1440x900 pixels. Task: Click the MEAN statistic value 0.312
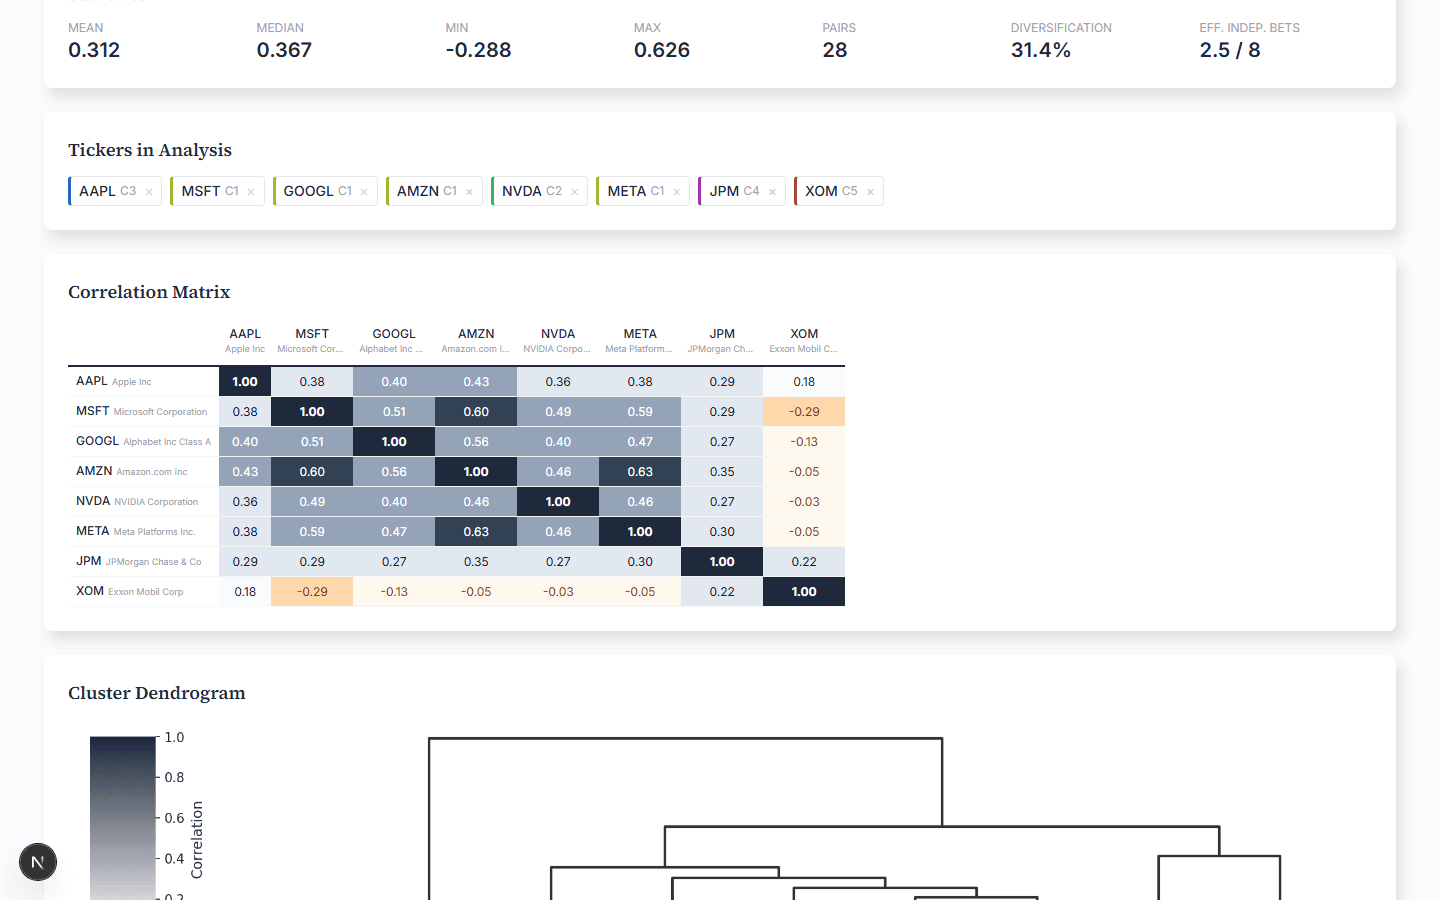pos(94,49)
